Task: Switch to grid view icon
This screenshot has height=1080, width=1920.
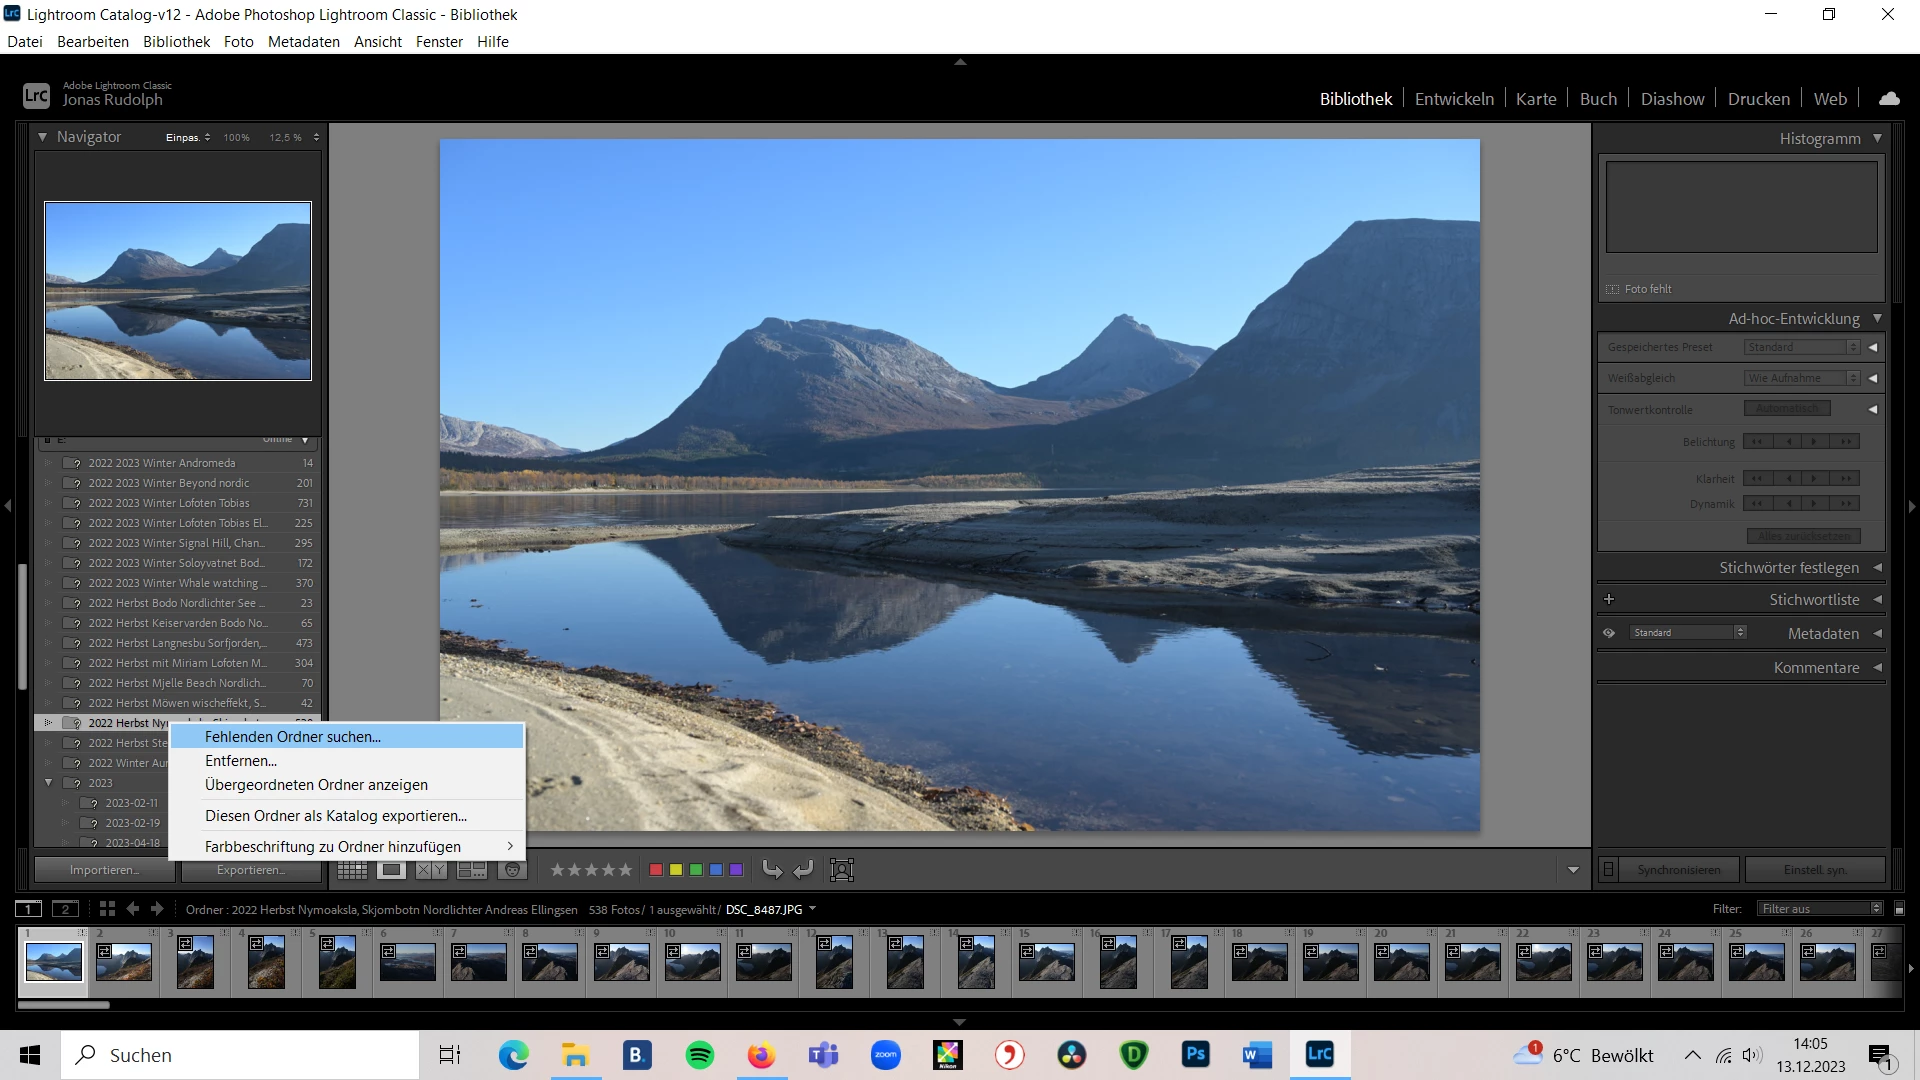Action: point(352,870)
